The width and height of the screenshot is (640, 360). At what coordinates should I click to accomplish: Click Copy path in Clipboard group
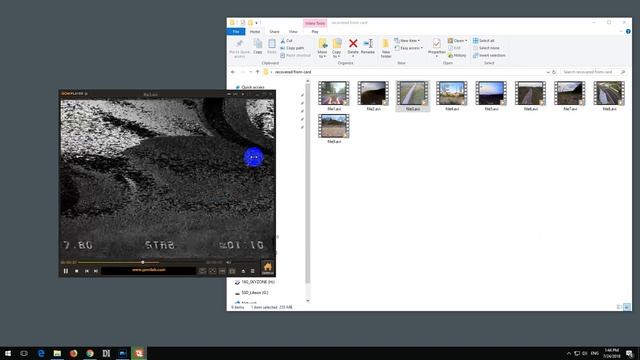(292, 48)
